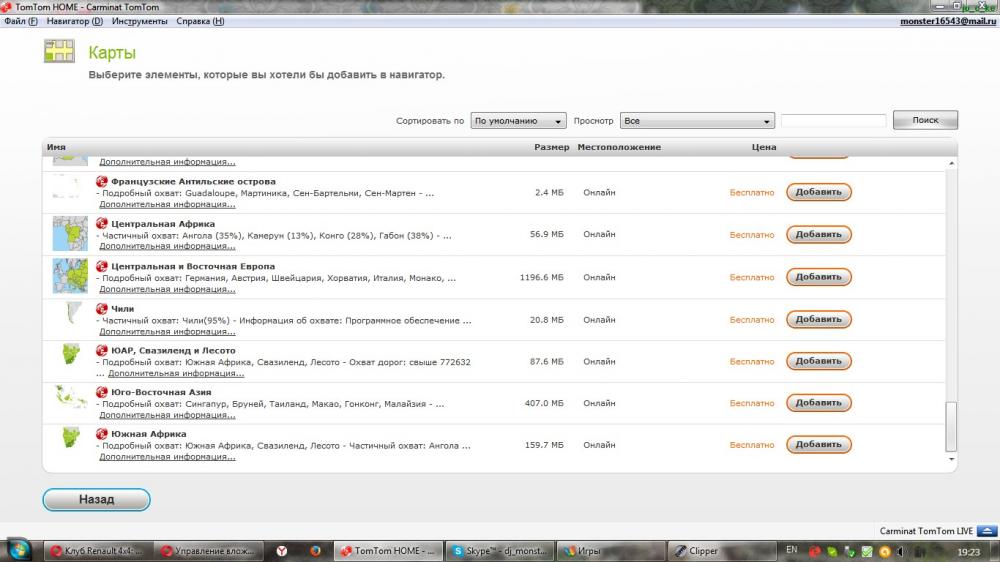Open more info link for Чили

167,332
